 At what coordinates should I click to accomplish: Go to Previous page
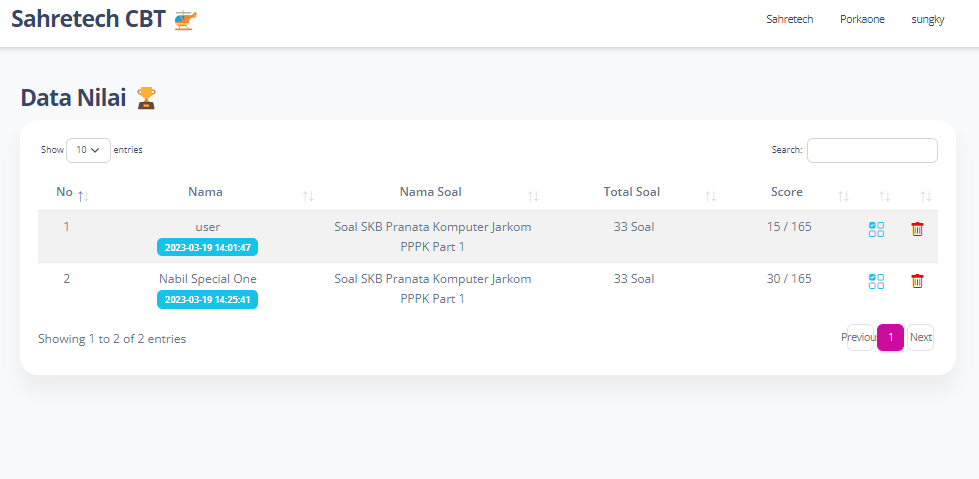860,337
